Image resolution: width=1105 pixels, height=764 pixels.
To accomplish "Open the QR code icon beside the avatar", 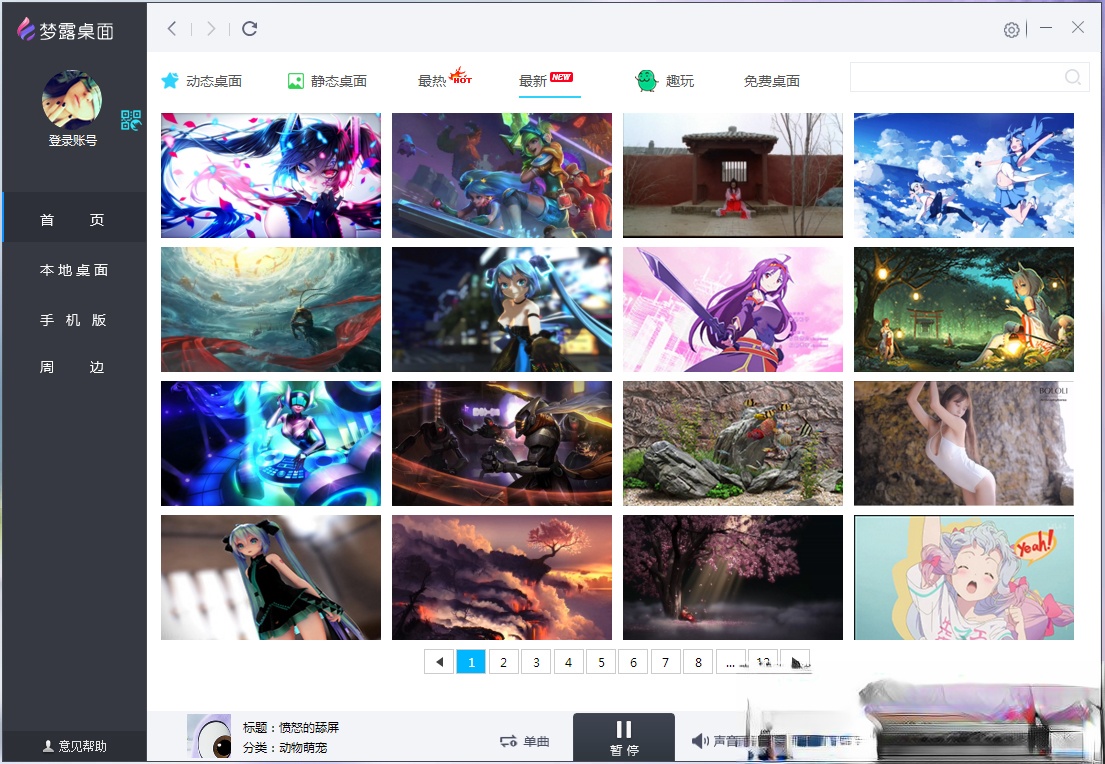I will pos(131,121).
